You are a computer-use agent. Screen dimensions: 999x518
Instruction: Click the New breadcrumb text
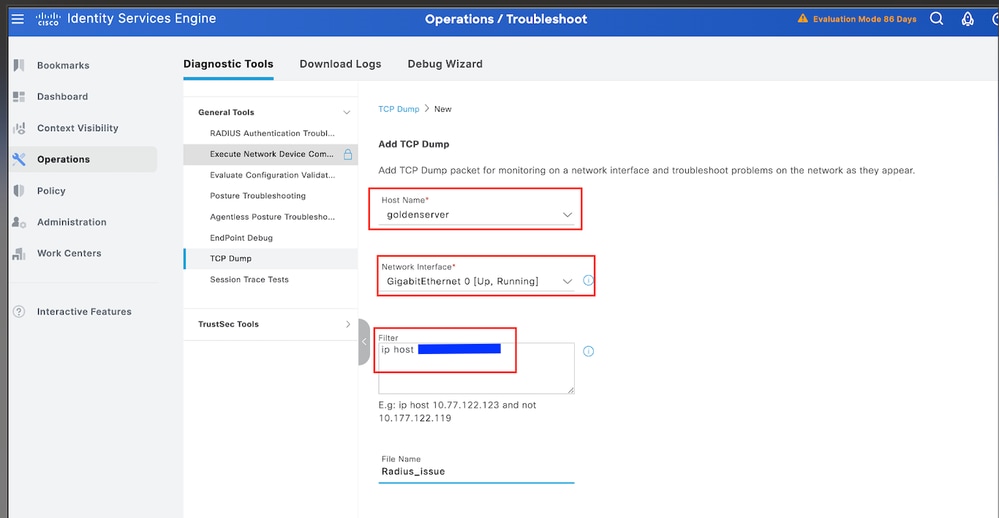tap(443, 109)
